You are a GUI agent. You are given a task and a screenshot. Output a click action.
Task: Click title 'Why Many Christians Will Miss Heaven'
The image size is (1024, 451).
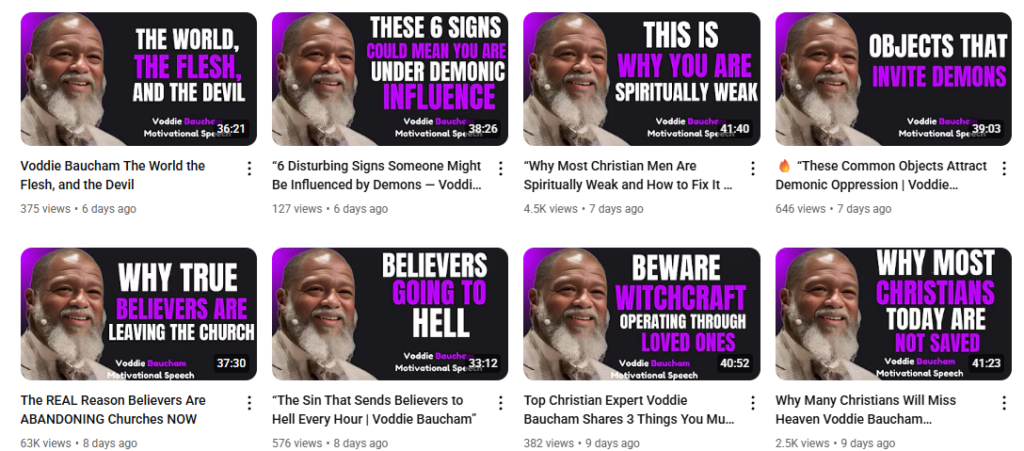pyautogui.click(x=865, y=409)
